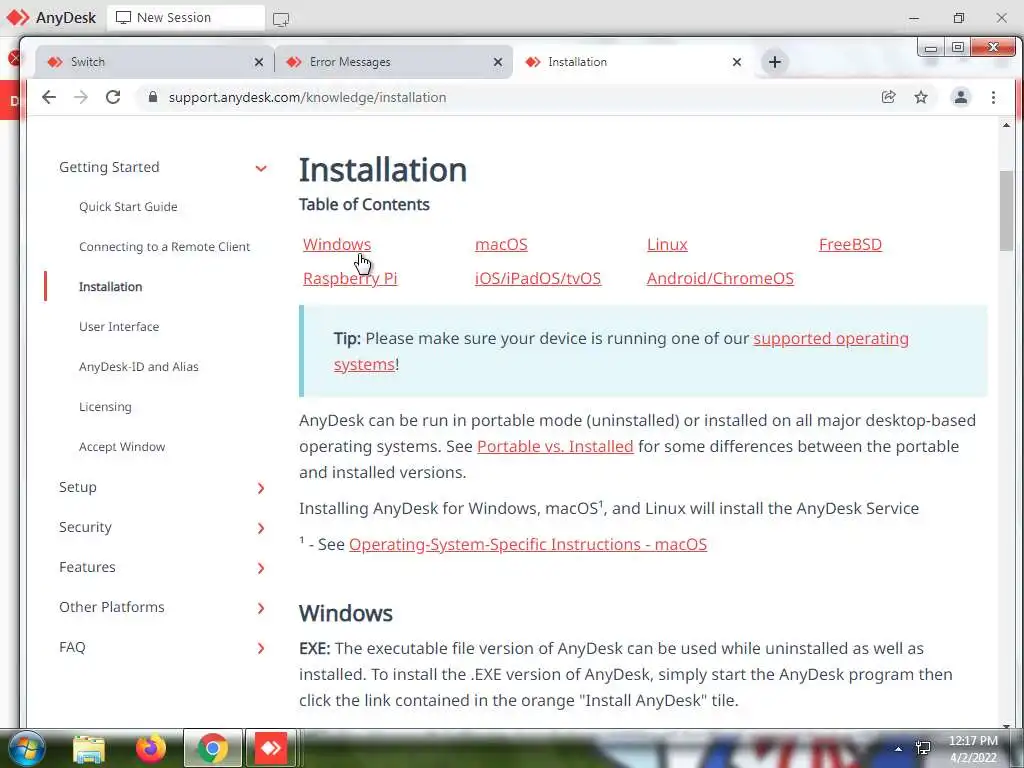Launch Firefox from the taskbar
The height and width of the screenshot is (768, 1024).
(151, 749)
